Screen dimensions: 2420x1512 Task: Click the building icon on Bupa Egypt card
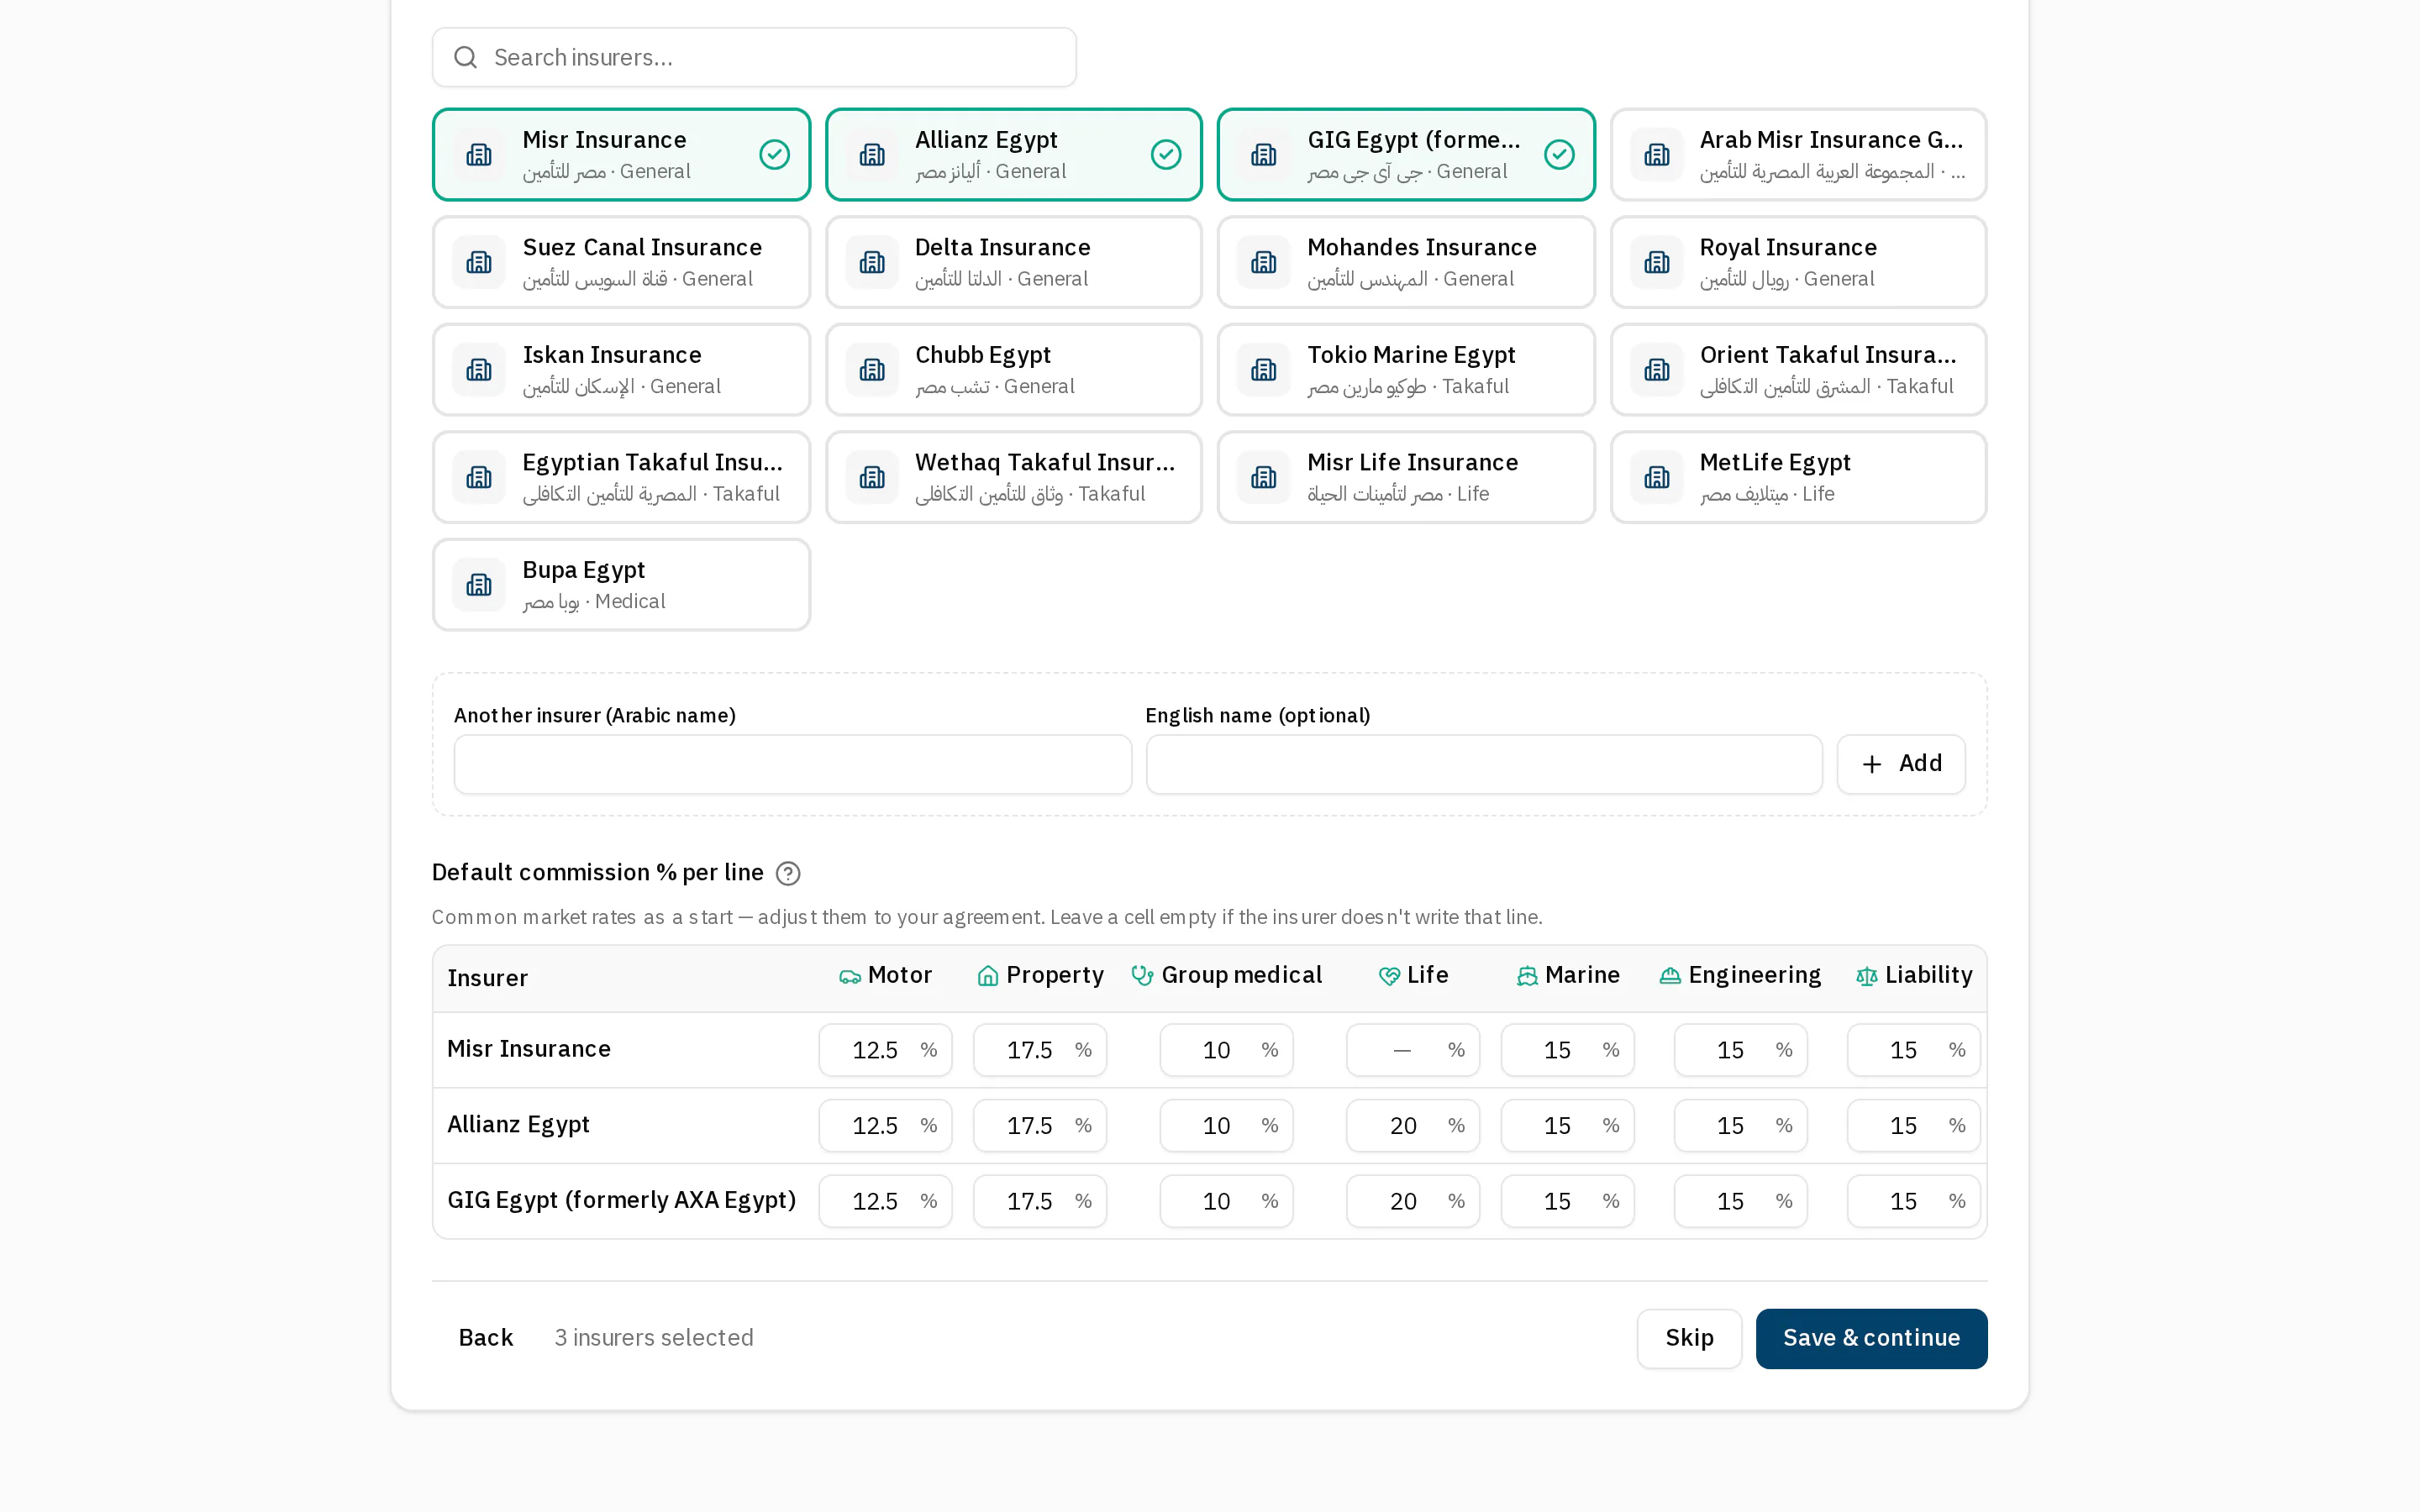pyautogui.click(x=479, y=585)
